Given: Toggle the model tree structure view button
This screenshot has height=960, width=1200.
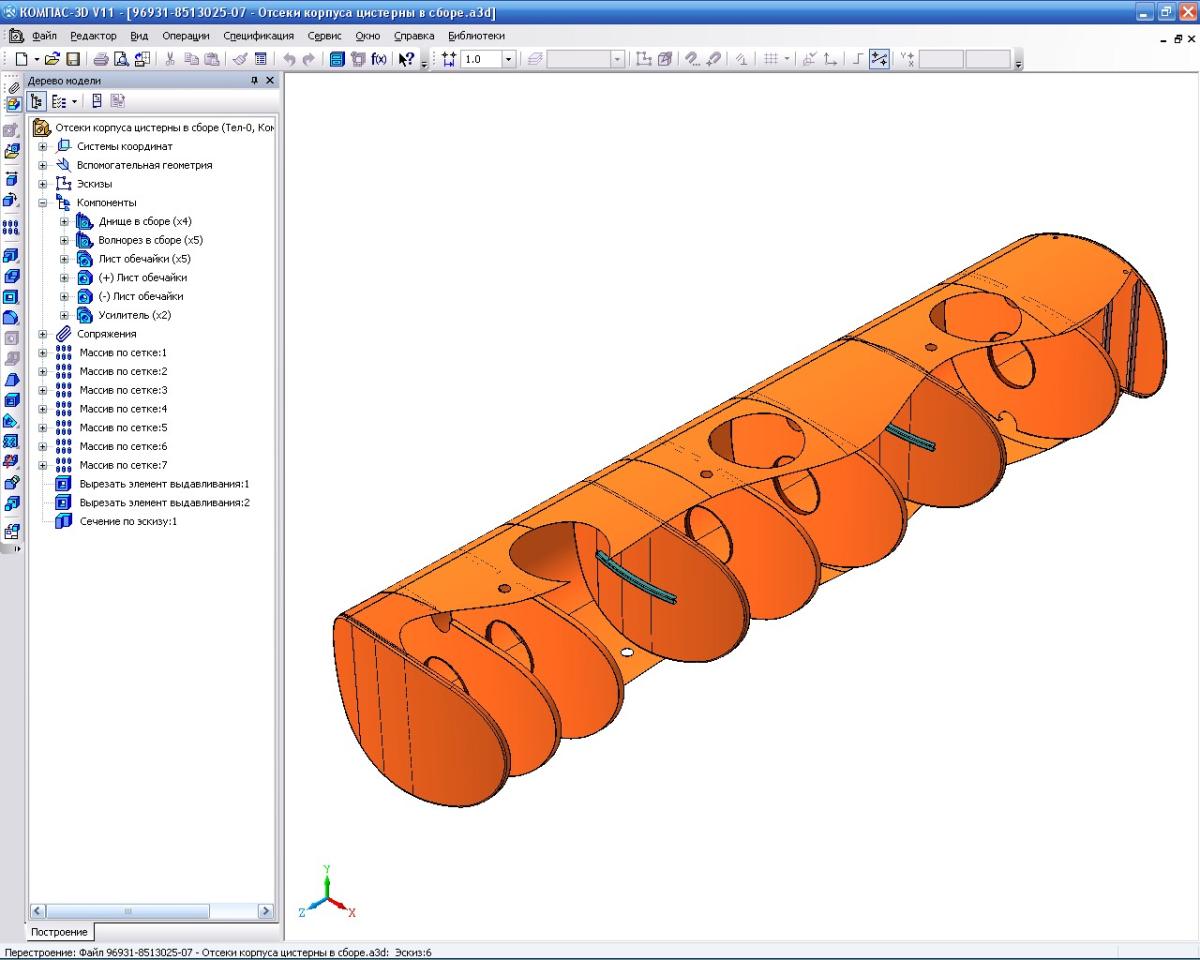Looking at the screenshot, I should (38, 101).
